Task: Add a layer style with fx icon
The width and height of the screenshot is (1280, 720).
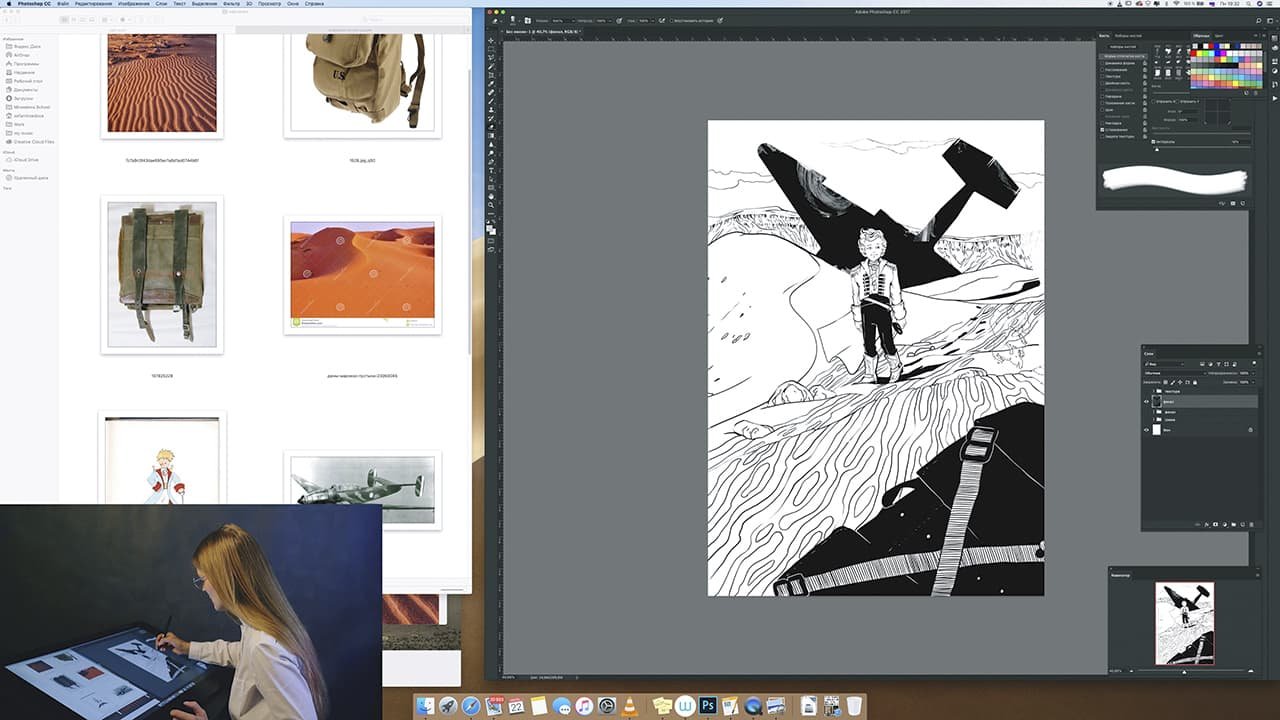Action: (1207, 524)
